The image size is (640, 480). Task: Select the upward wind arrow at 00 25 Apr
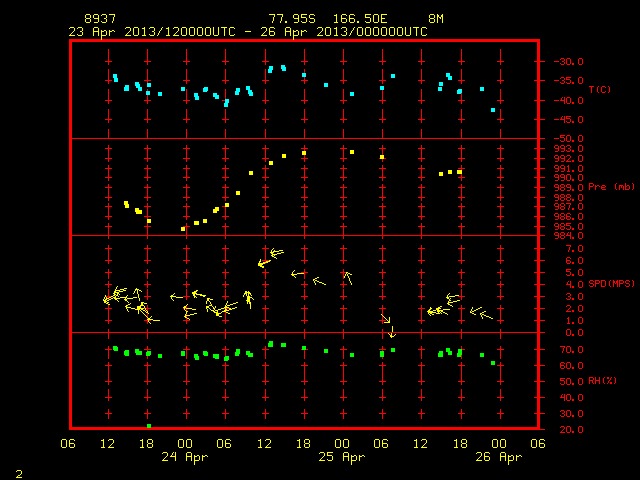coord(348,278)
